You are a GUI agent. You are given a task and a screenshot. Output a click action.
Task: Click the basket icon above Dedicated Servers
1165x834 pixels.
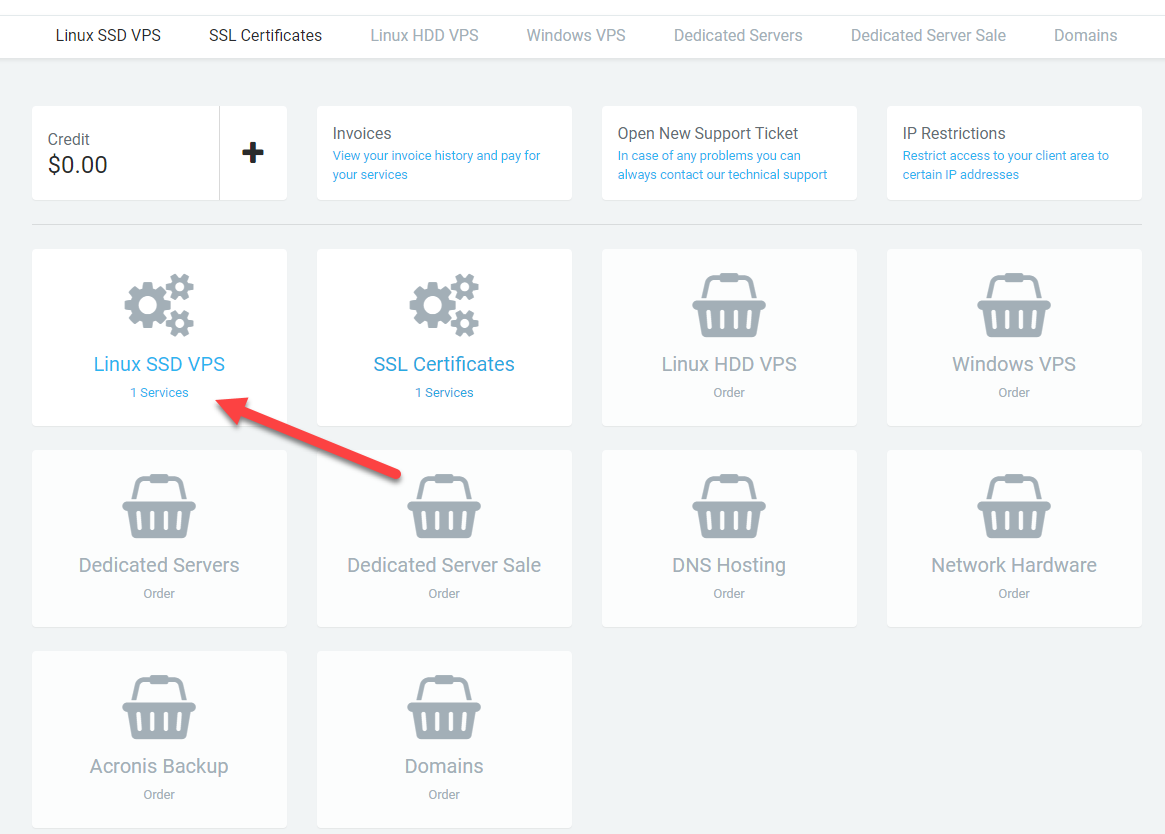(159, 506)
